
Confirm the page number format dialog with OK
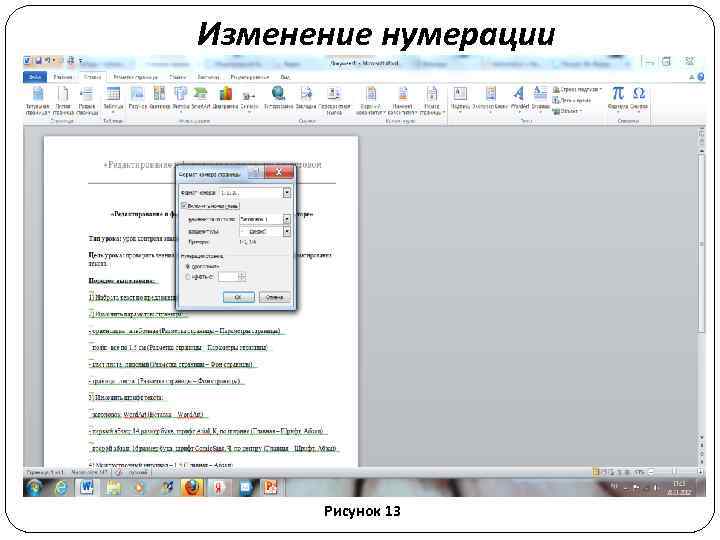click(x=238, y=297)
